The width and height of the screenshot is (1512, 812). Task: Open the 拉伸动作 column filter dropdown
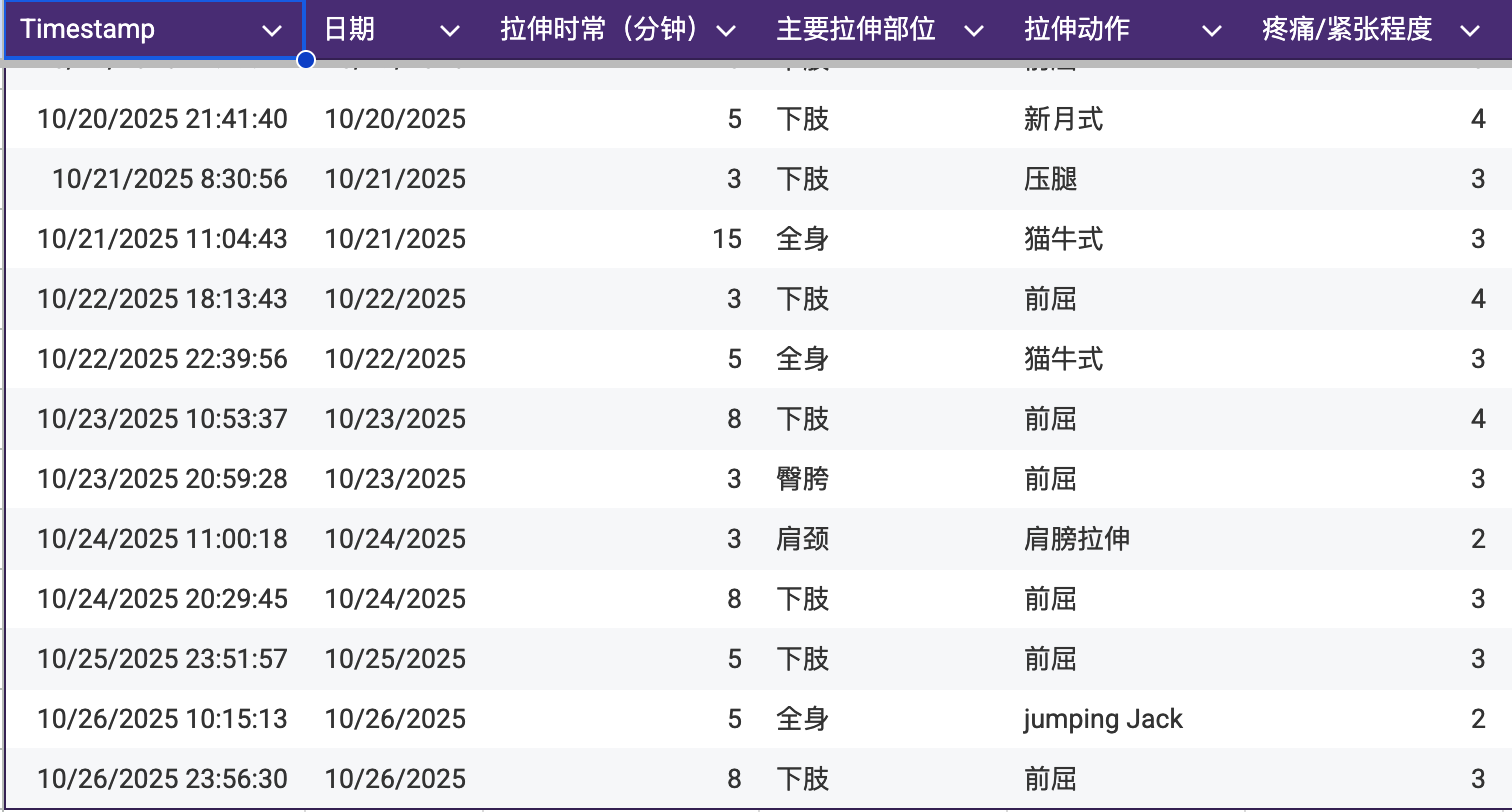(x=1211, y=31)
